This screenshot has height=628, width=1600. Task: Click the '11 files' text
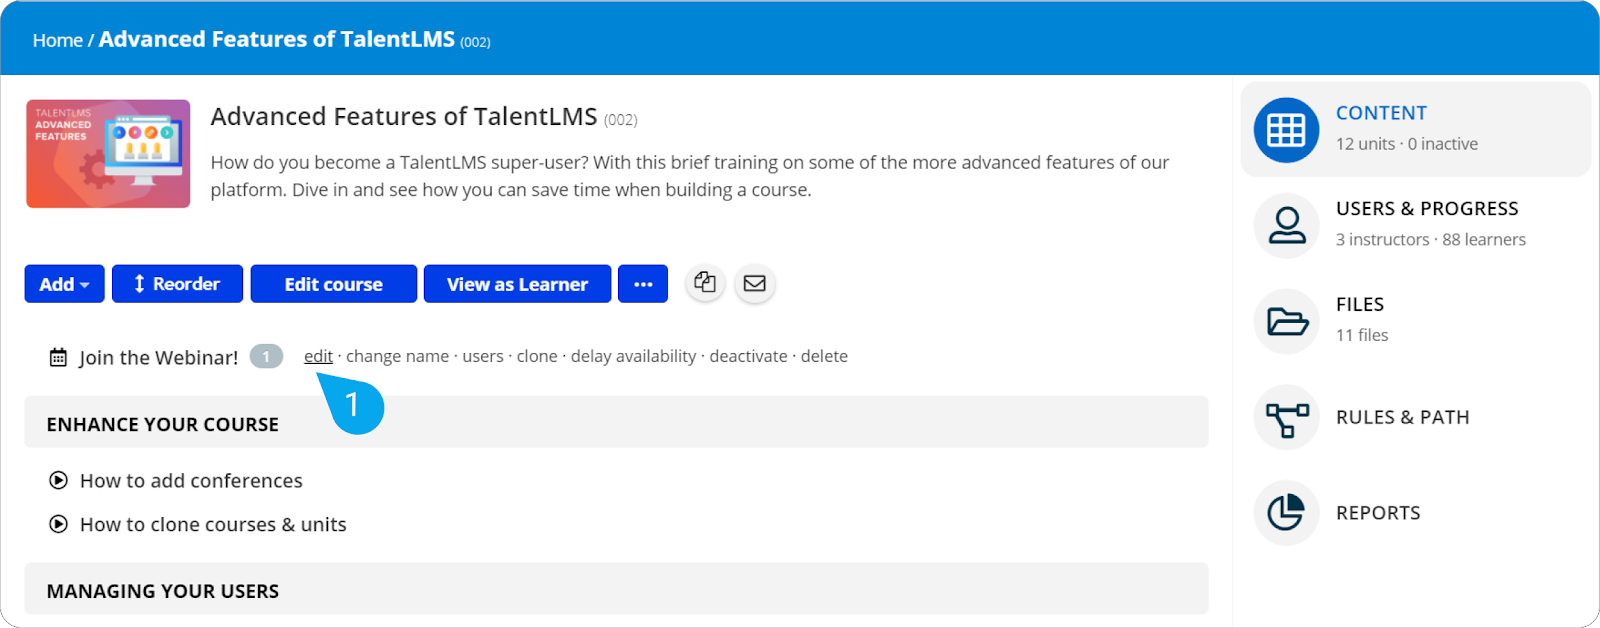(x=1362, y=336)
